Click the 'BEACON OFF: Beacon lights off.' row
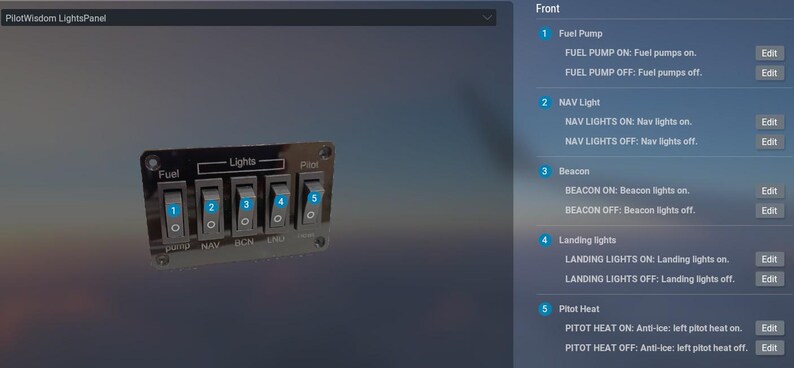 click(x=630, y=210)
